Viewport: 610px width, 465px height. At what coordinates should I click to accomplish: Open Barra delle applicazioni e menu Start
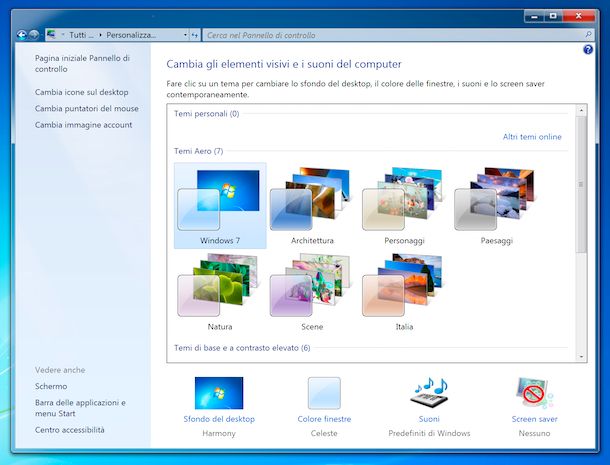click(x=80, y=408)
